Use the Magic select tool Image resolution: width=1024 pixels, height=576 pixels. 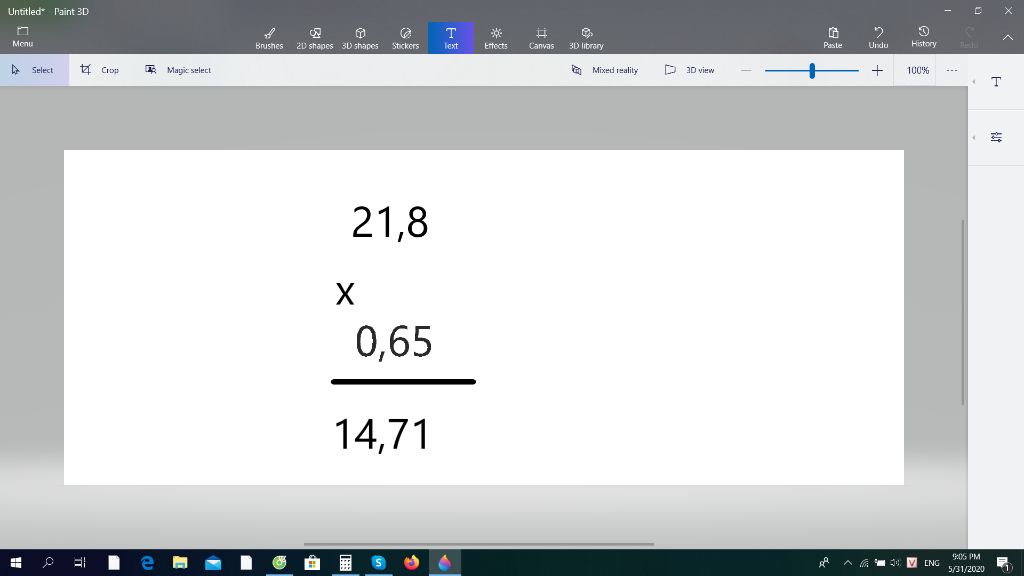point(178,70)
